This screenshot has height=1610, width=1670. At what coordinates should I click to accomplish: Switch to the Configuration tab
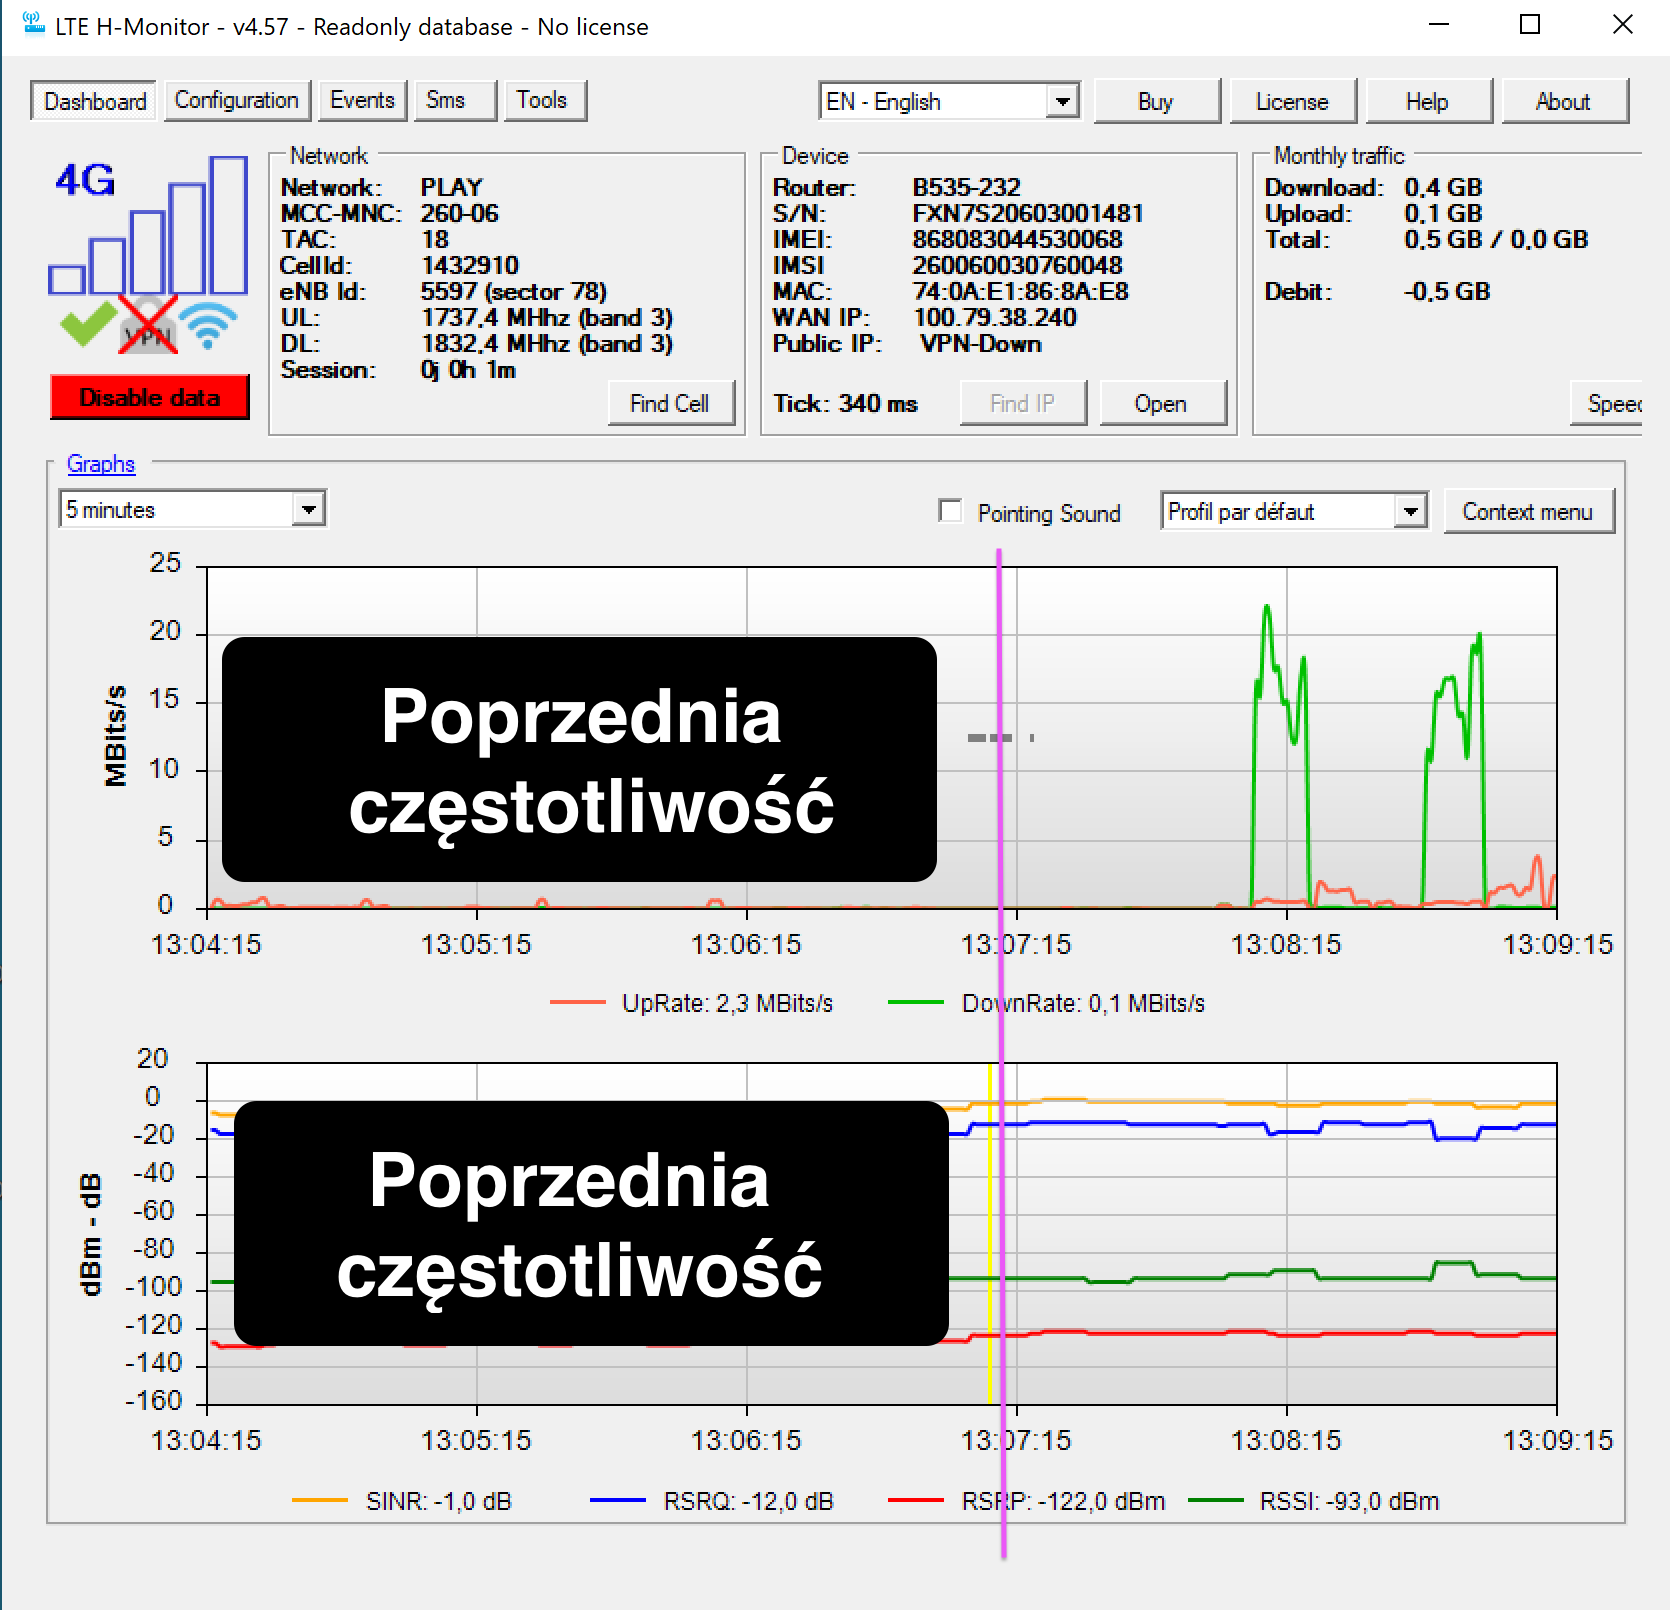(x=237, y=100)
